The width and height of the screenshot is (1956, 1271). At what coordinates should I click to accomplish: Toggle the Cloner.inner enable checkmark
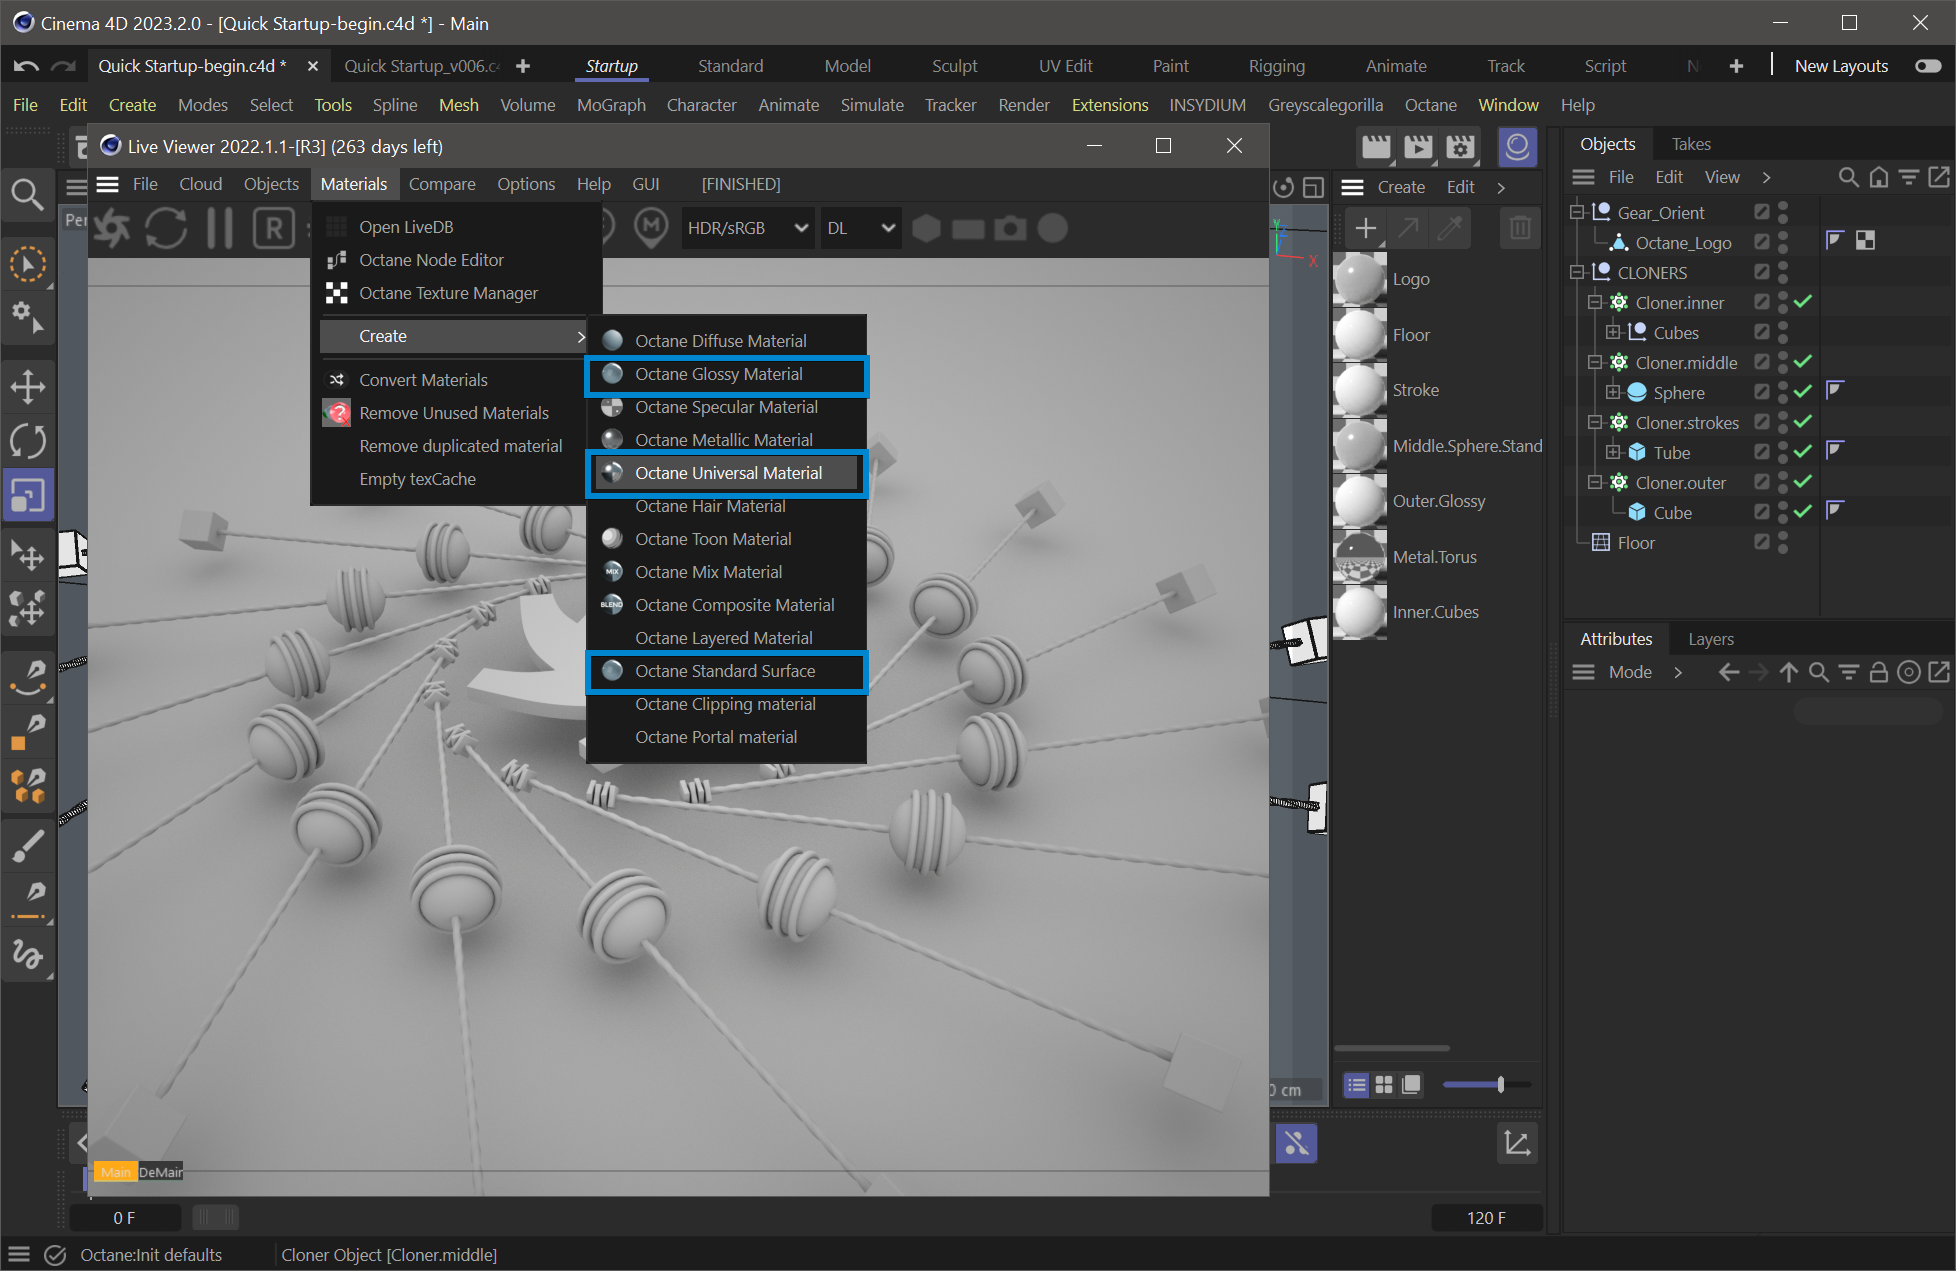coord(1803,302)
